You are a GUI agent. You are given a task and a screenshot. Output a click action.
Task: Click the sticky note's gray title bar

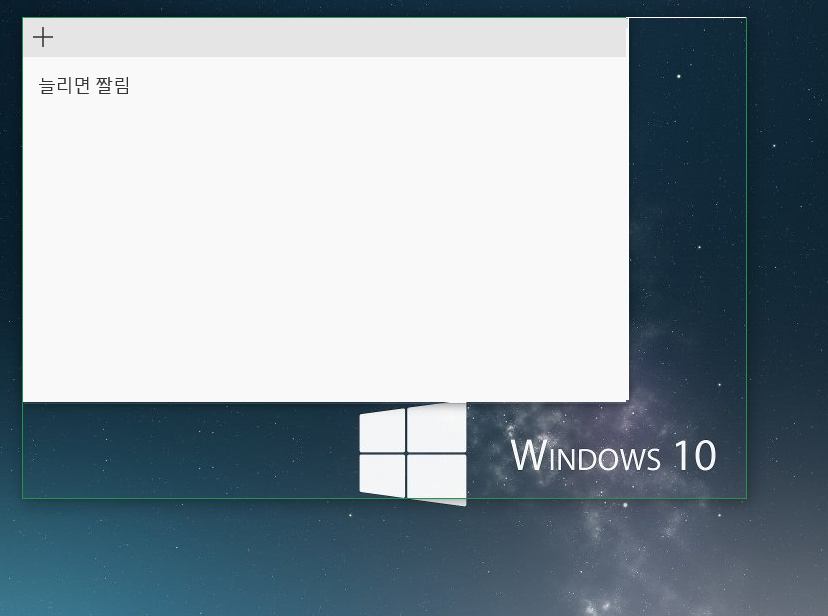click(x=325, y=37)
